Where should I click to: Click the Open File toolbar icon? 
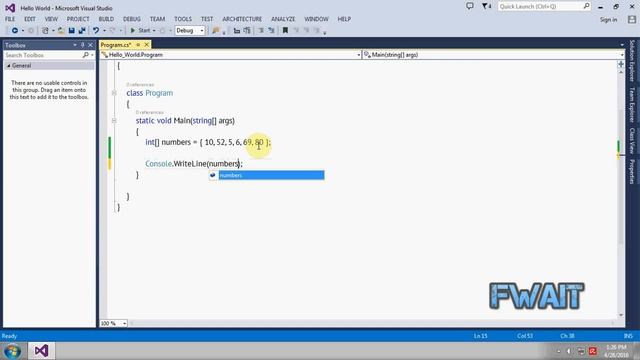(x=61, y=31)
